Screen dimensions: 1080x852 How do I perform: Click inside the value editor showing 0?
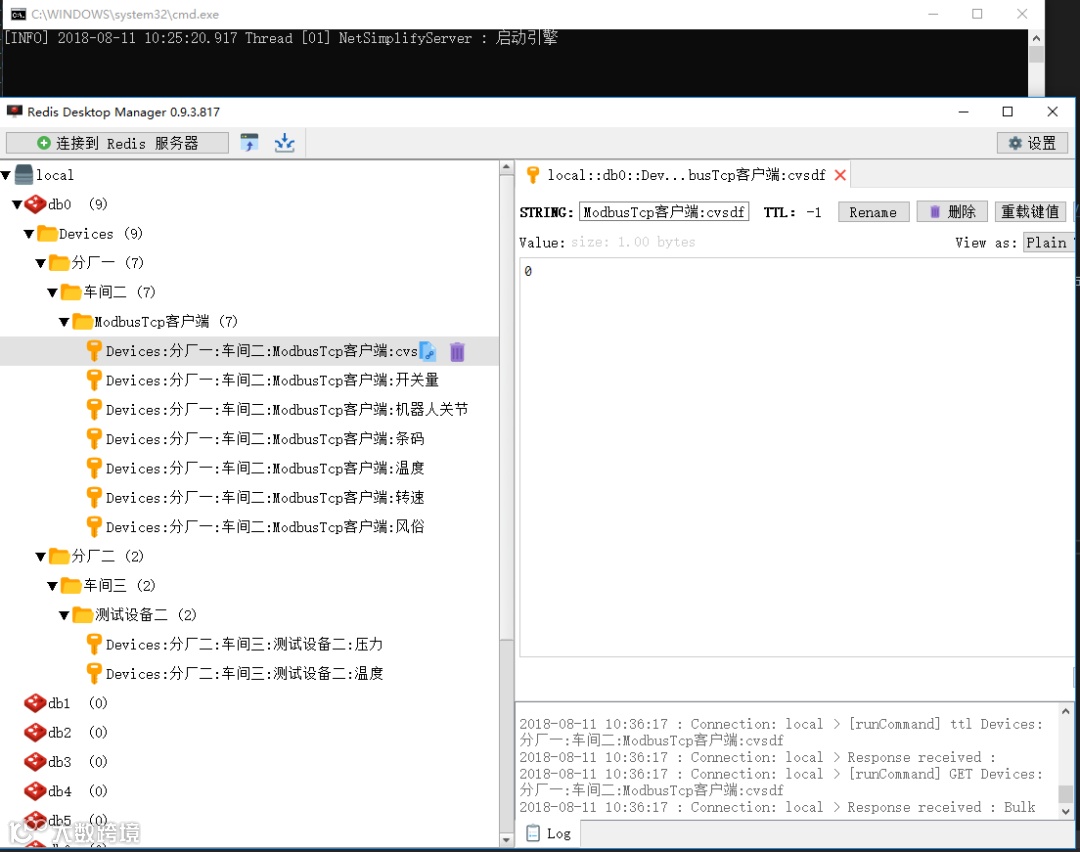coord(796,458)
